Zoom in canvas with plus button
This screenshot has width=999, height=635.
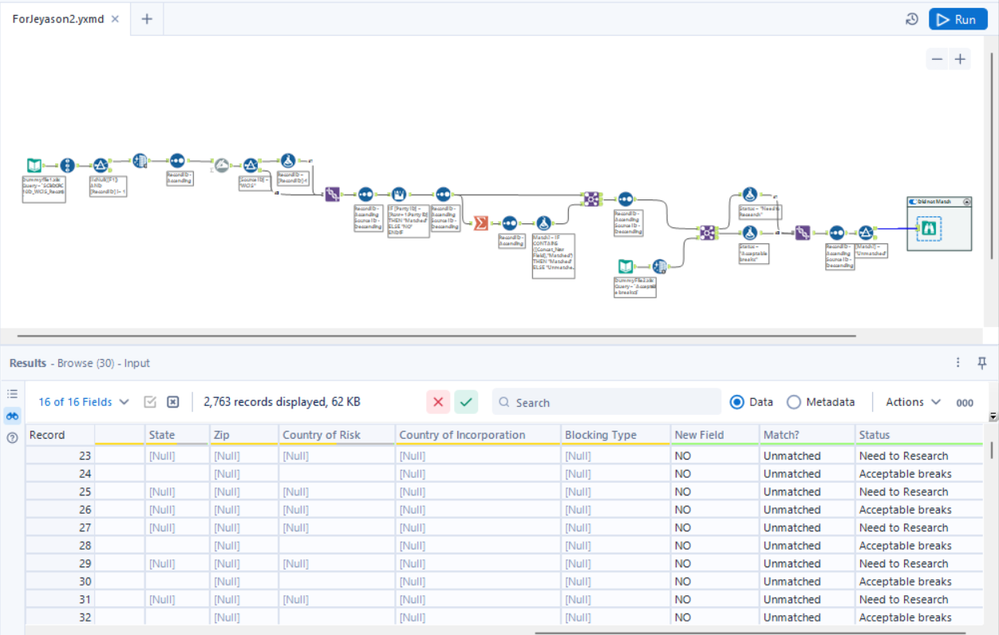tap(960, 59)
